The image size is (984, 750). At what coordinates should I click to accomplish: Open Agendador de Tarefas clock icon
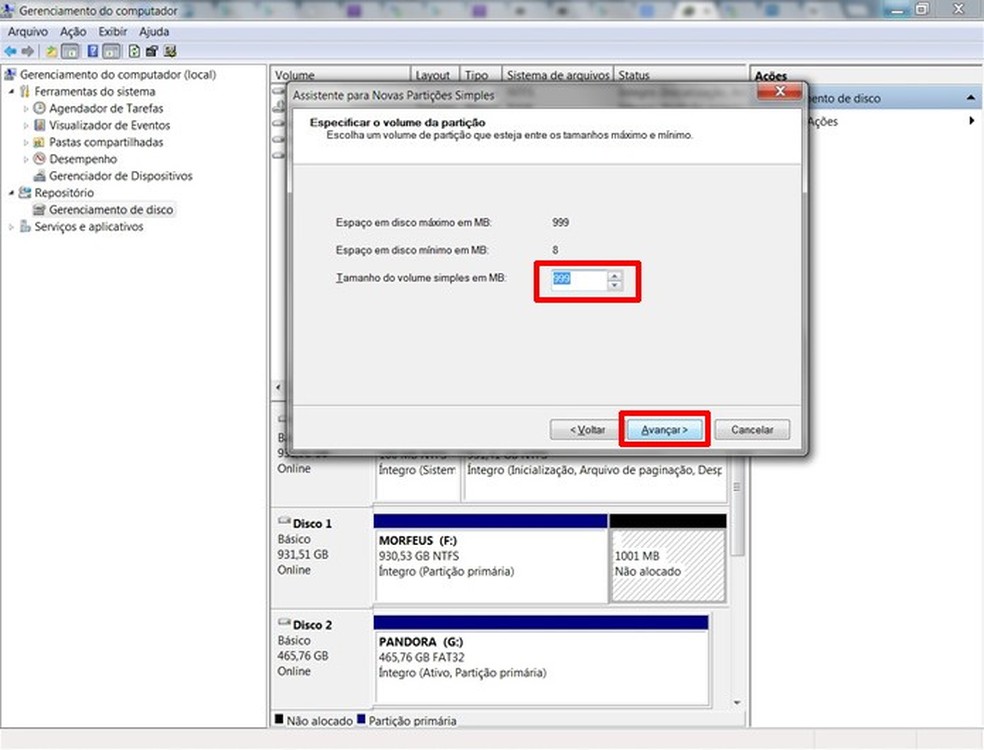pyautogui.click(x=40, y=108)
